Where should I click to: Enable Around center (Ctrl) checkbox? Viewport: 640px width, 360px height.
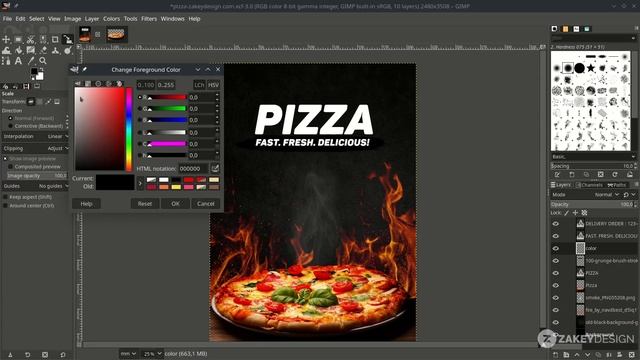click(x=5, y=206)
